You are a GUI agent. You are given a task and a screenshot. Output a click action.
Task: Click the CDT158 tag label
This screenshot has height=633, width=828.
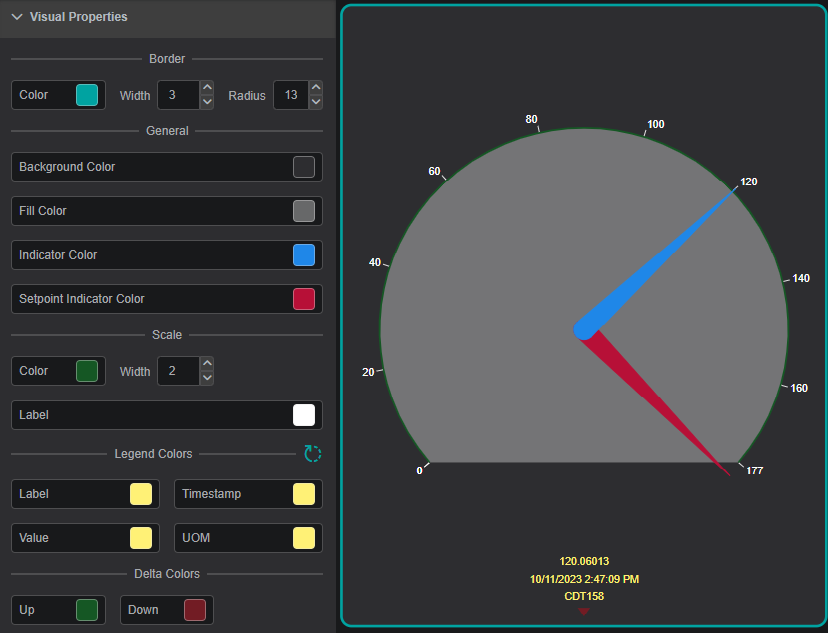pyautogui.click(x=584, y=597)
